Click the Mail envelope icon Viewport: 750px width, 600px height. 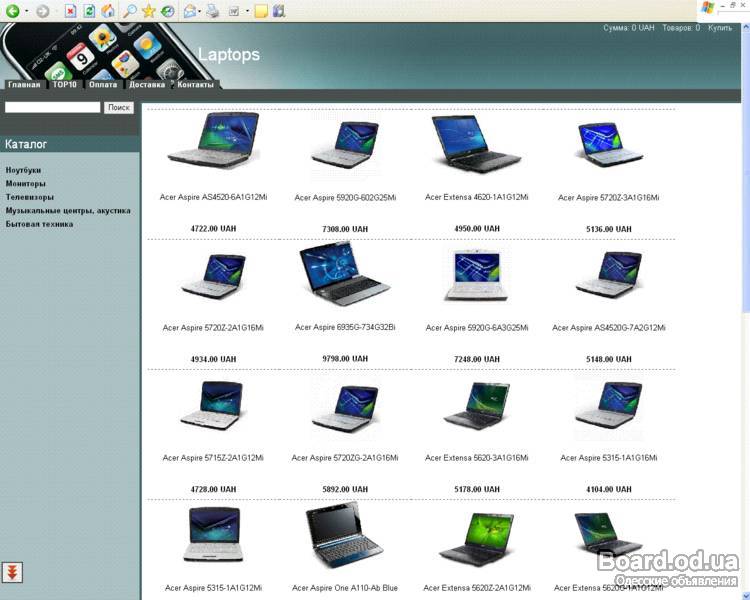point(189,11)
